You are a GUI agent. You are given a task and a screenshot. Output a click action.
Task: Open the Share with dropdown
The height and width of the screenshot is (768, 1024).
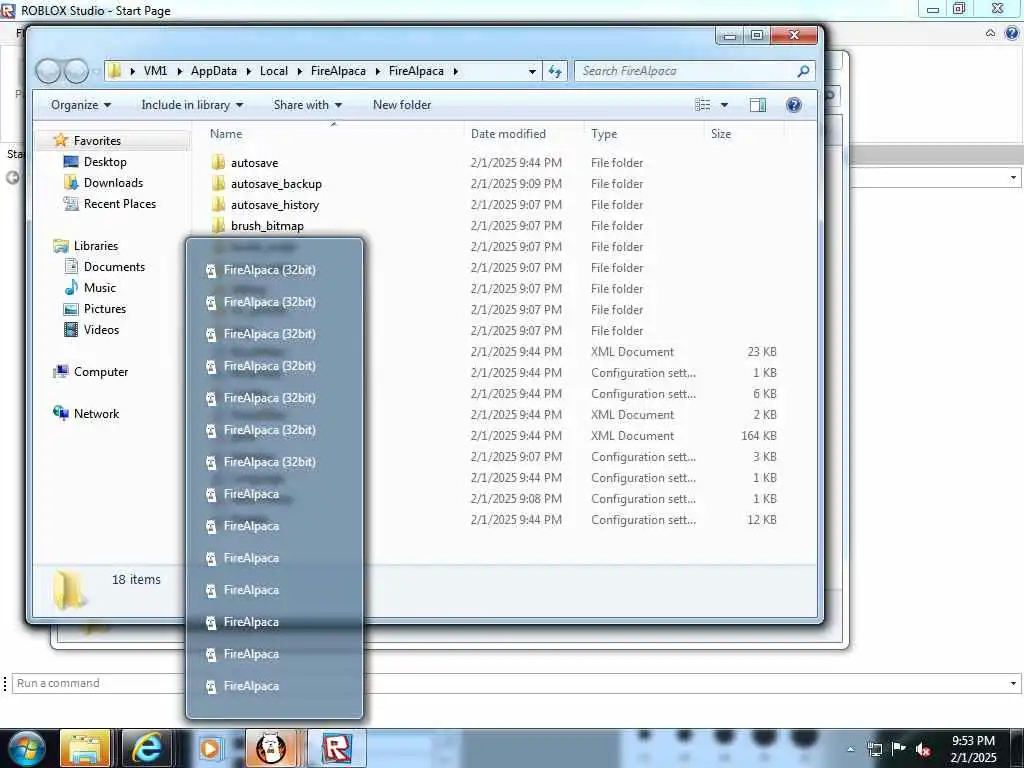[308, 105]
